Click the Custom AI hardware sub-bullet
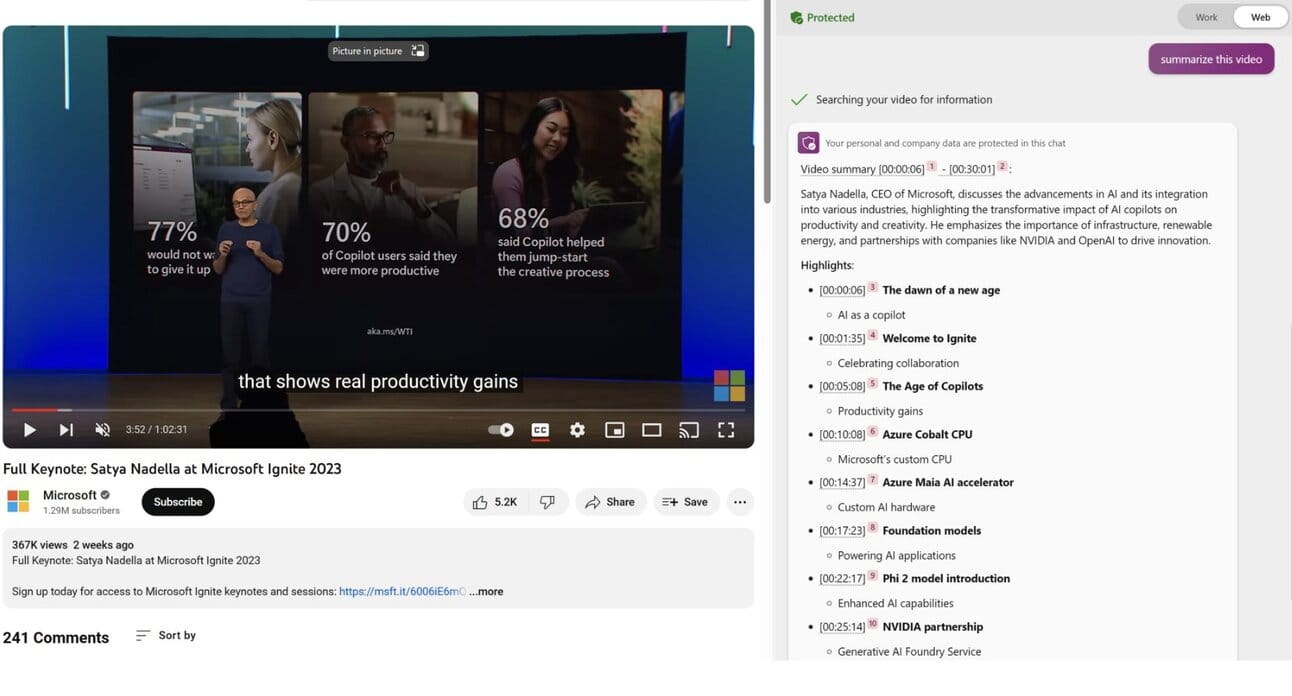 [x=886, y=507]
